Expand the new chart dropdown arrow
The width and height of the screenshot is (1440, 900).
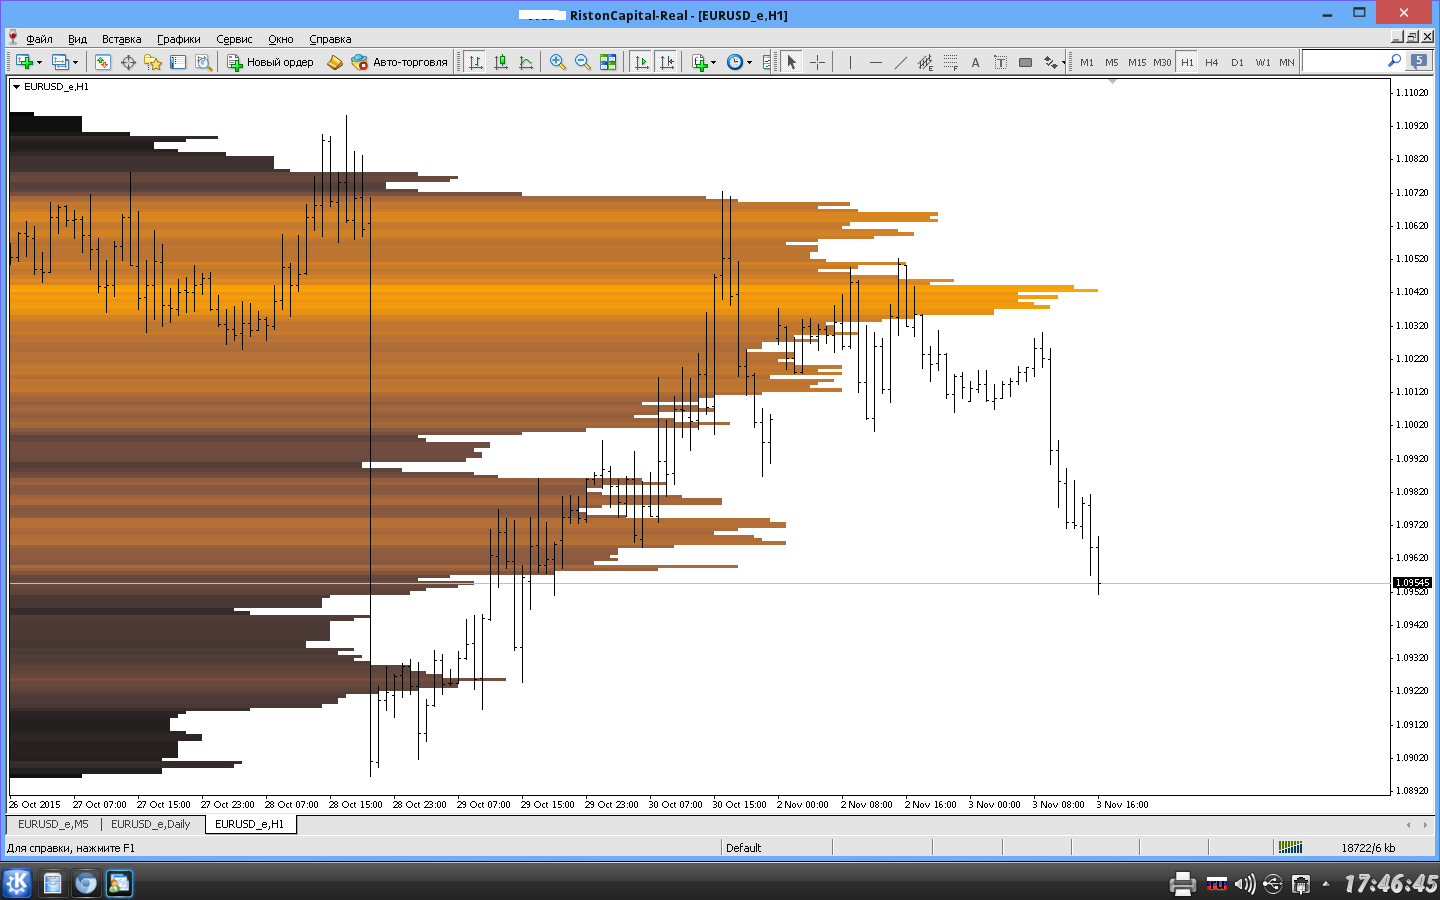pyautogui.click(x=39, y=63)
